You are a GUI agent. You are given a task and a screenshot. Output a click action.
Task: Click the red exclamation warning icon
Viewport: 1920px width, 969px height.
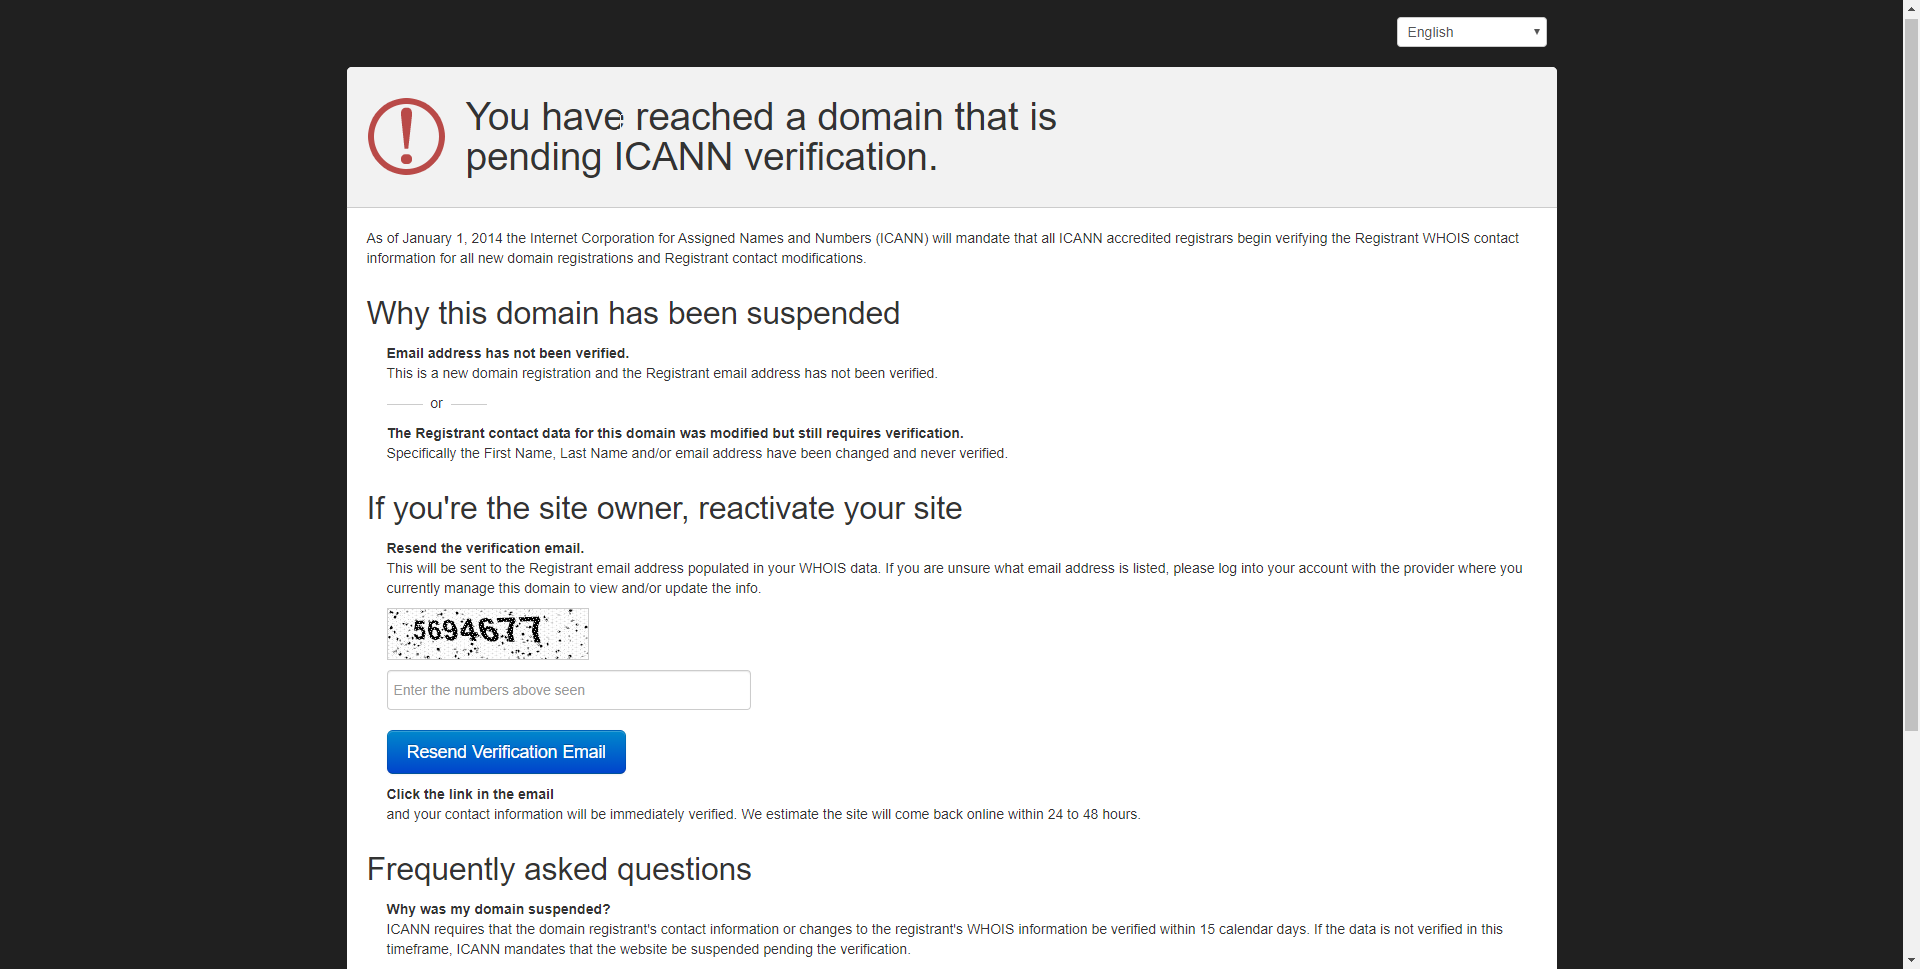(x=406, y=137)
